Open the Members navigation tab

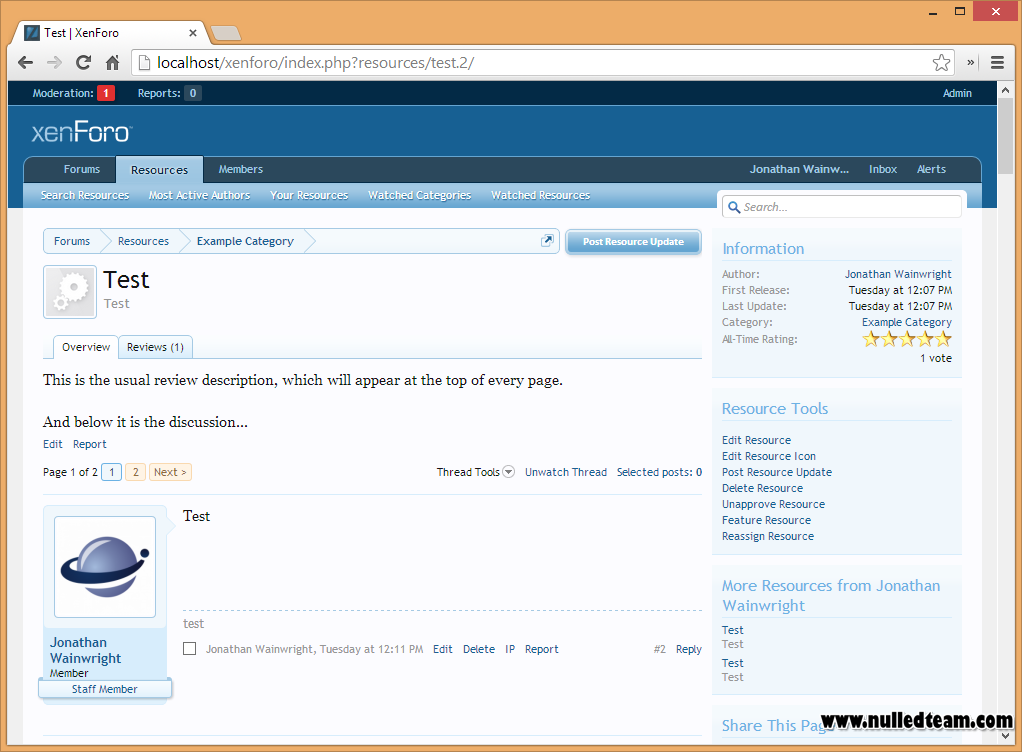pyautogui.click(x=241, y=169)
